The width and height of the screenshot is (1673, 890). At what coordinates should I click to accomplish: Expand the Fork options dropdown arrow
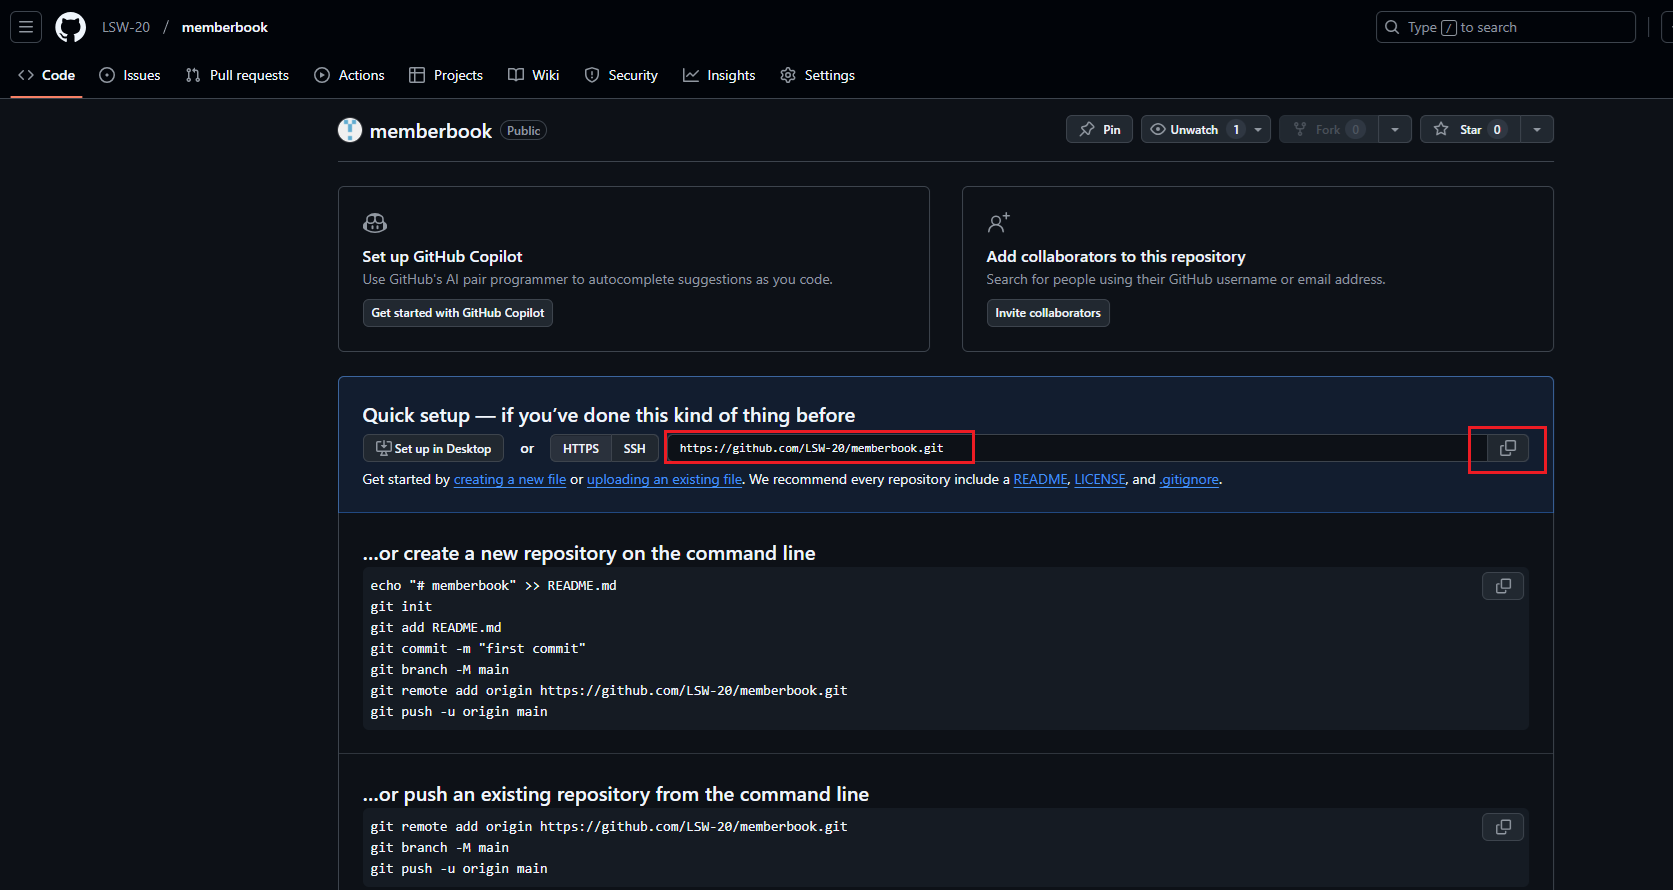1395,129
